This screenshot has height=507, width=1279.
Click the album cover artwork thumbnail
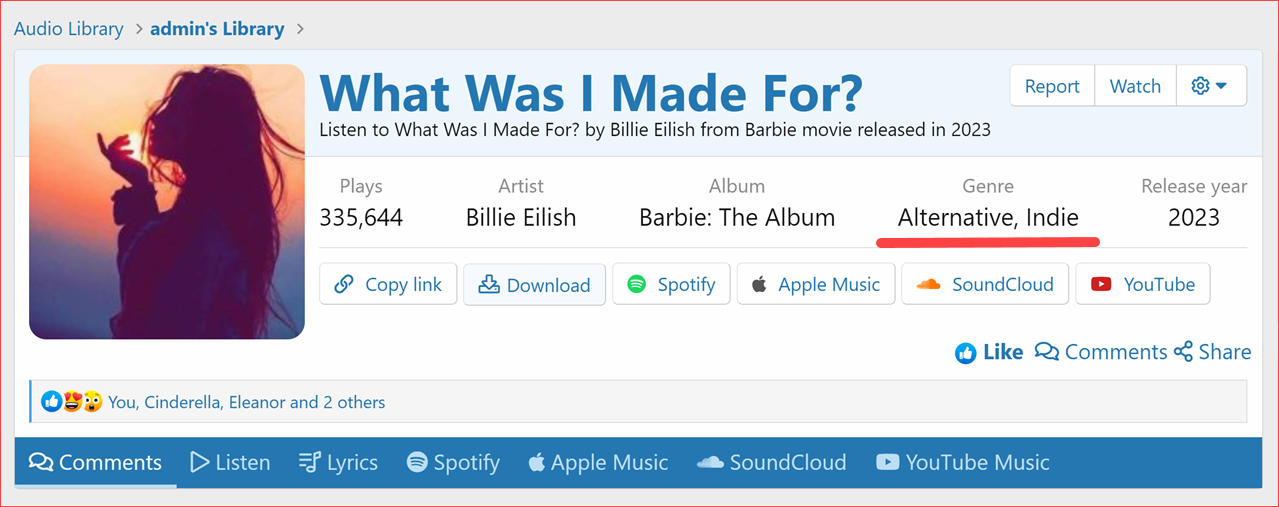(x=167, y=202)
